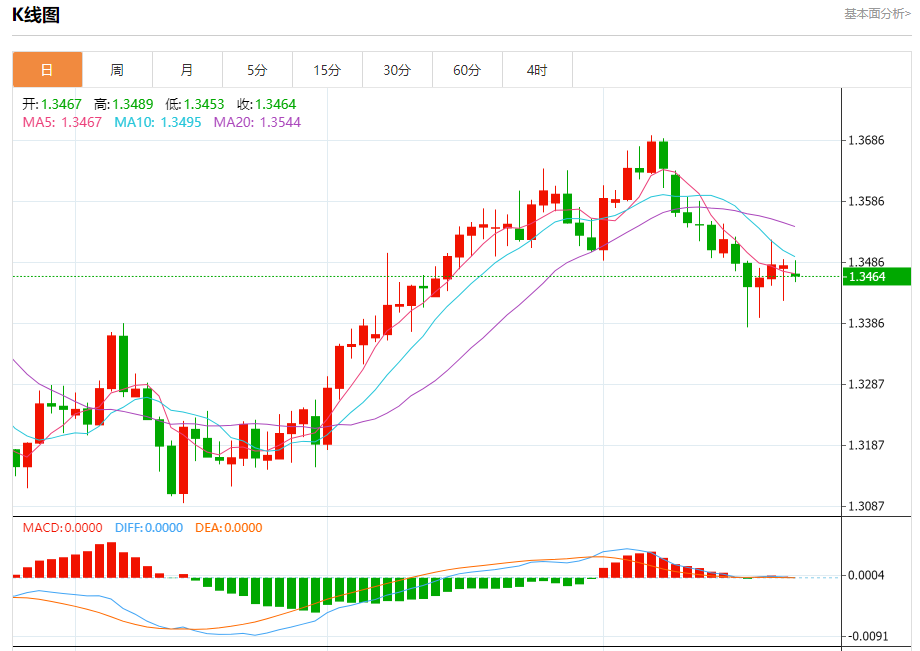Click the DIFF:0.0000 indicator label
This screenshot has height=651, width=920.
(x=149, y=528)
